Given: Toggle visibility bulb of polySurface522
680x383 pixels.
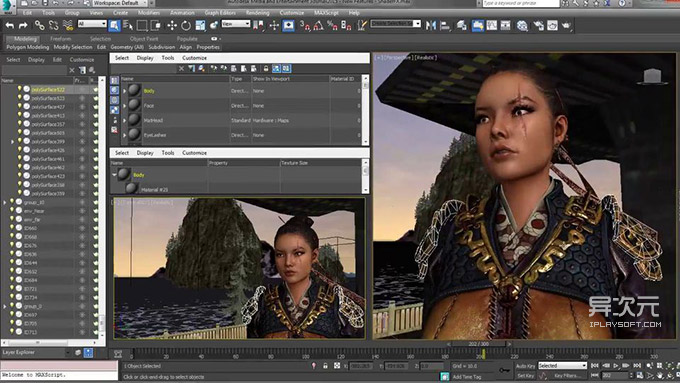Looking at the screenshot, I should (20, 89).
